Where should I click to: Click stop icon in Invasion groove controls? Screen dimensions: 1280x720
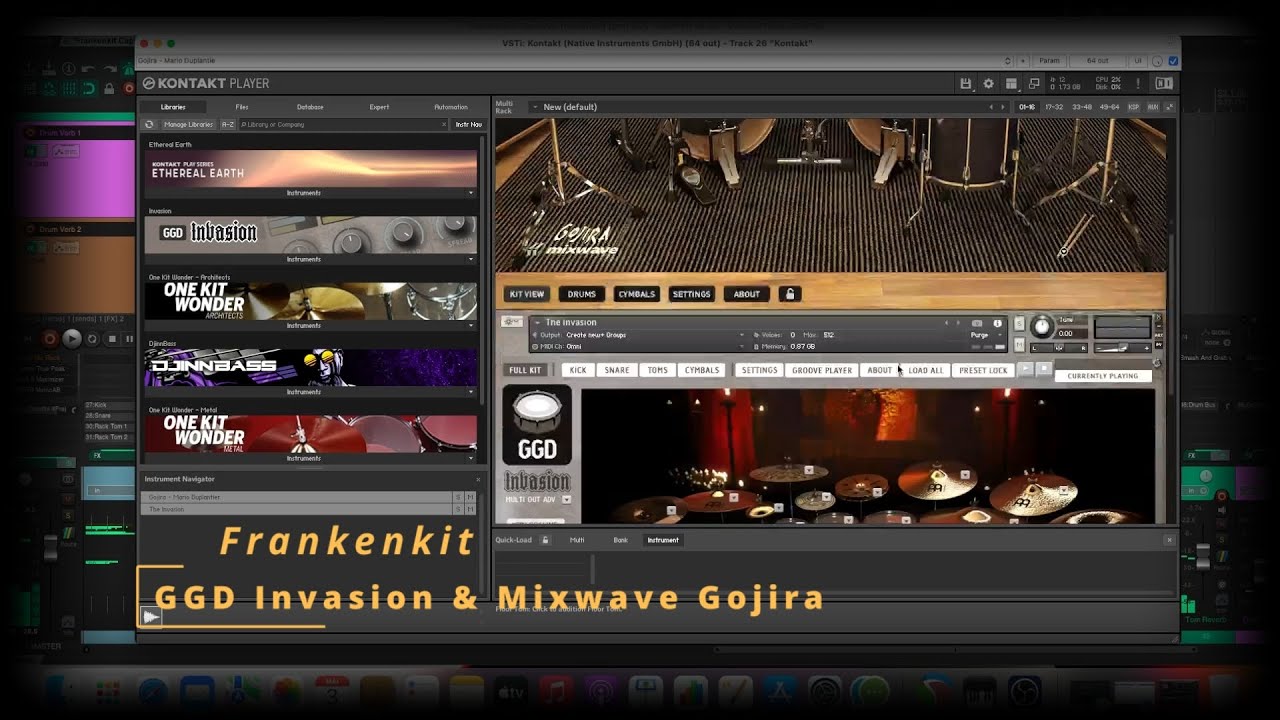pyautogui.click(x=1044, y=369)
